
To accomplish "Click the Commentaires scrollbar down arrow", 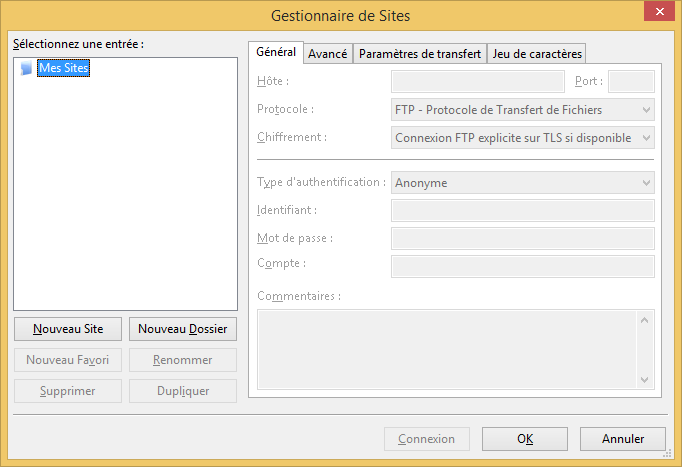I will pyautogui.click(x=645, y=380).
